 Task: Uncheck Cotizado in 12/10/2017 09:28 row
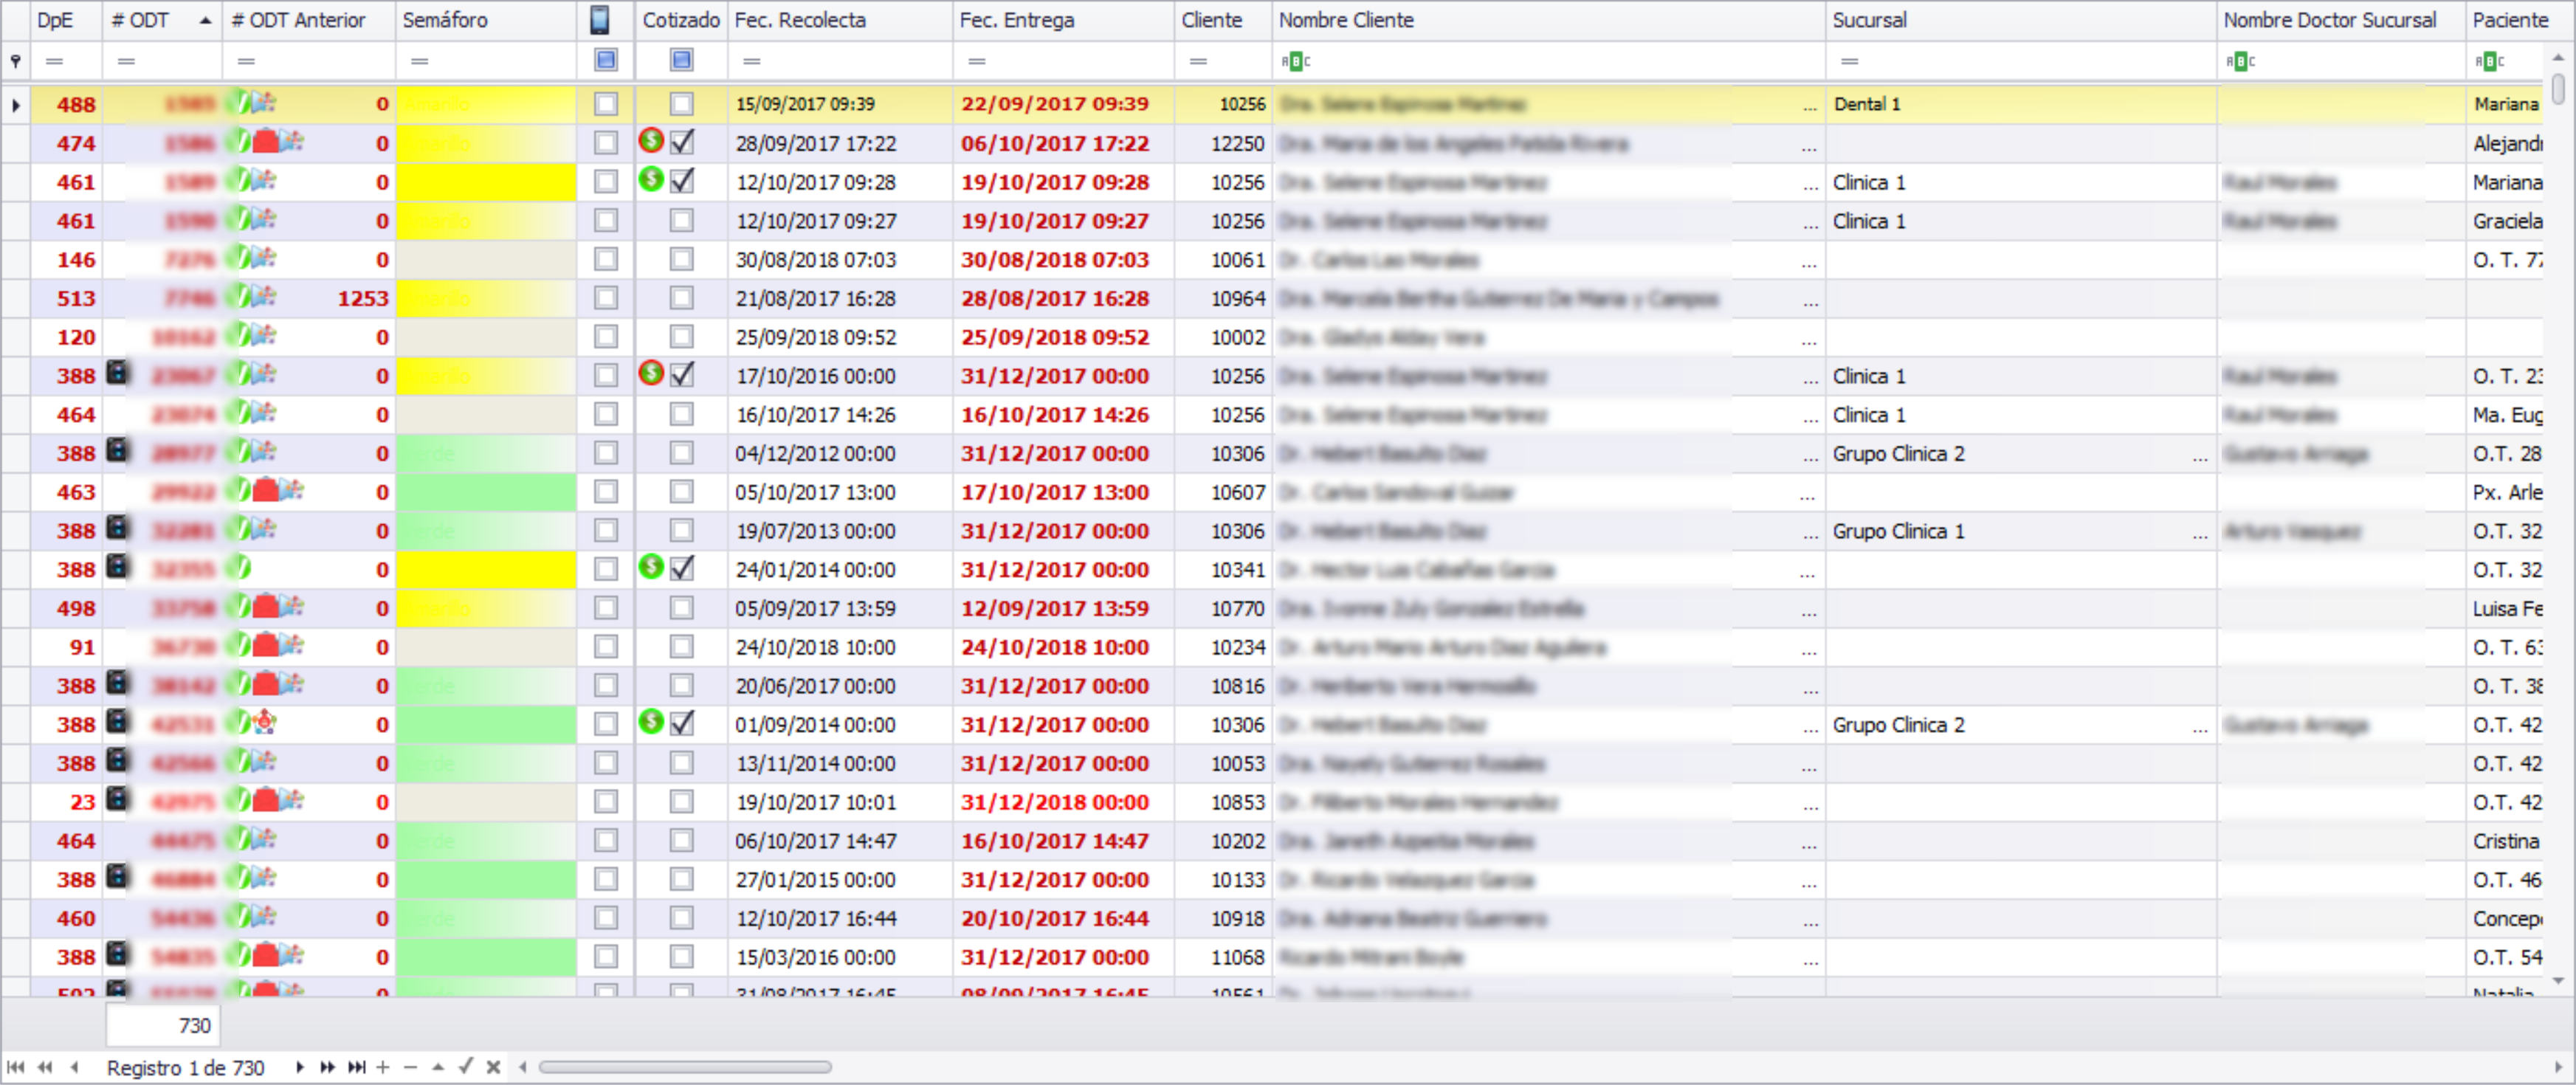[682, 181]
